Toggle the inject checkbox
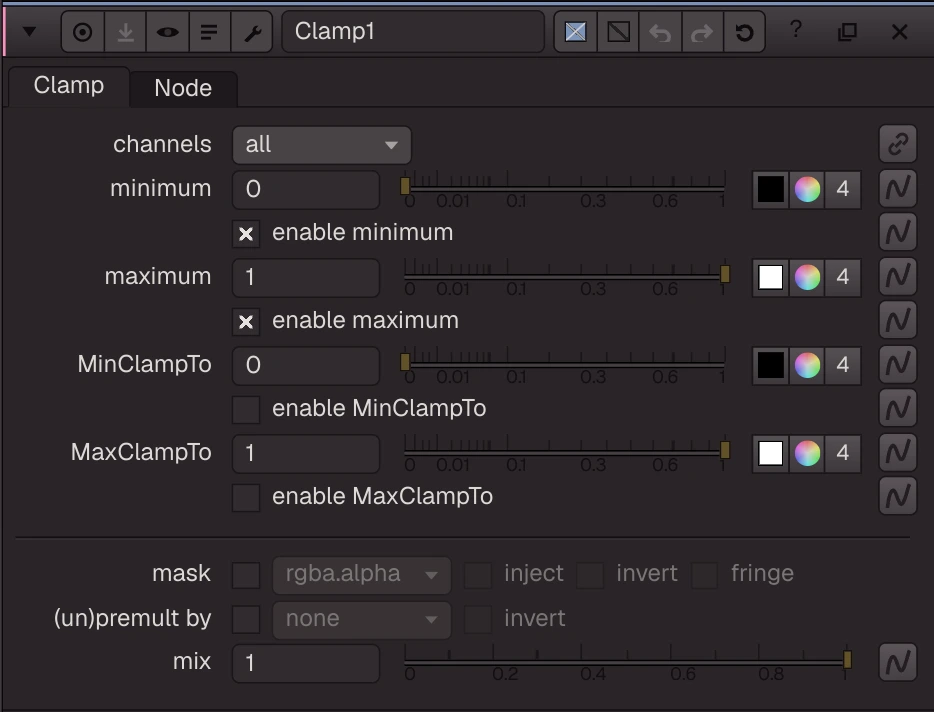This screenshot has height=712, width=934. pos(478,576)
